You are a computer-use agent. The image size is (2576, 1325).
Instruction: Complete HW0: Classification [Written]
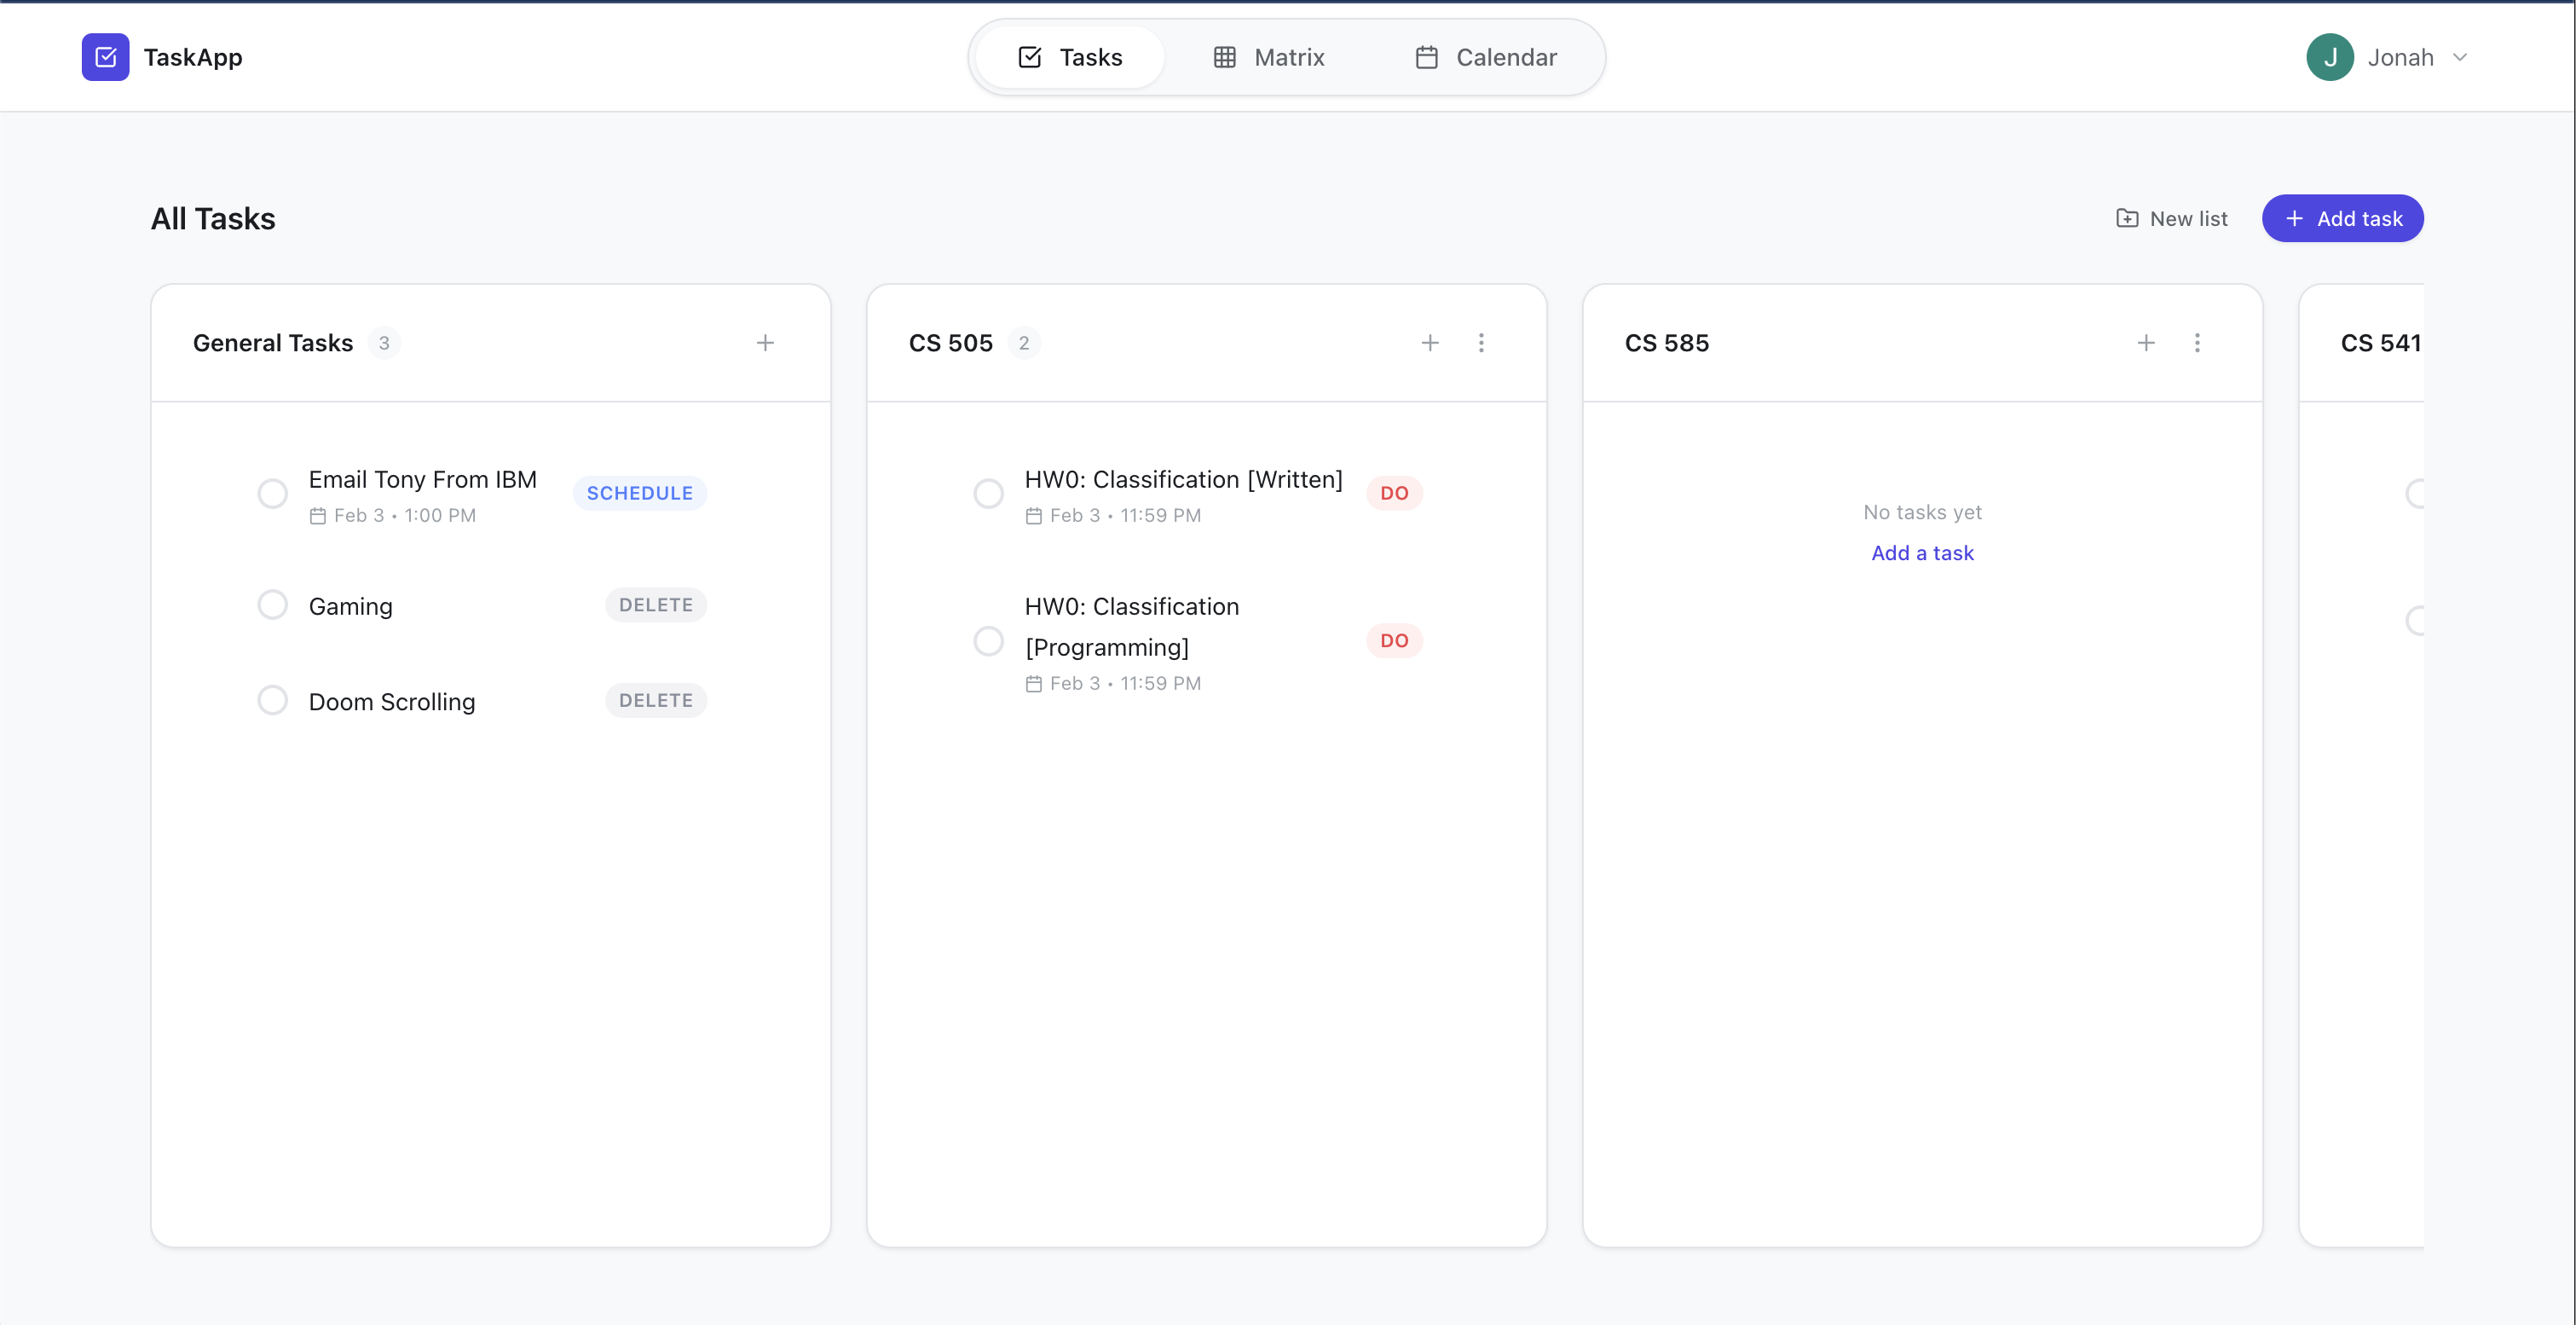pyautogui.click(x=988, y=493)
